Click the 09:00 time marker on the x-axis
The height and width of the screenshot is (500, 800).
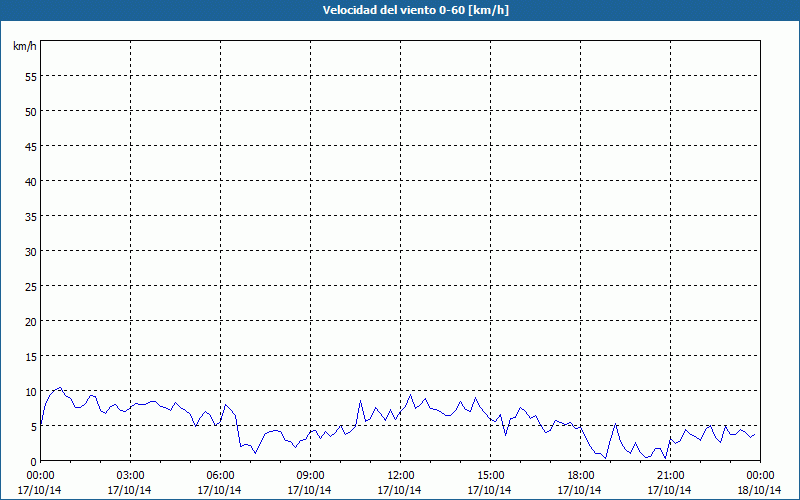click(x=310, y=475)
